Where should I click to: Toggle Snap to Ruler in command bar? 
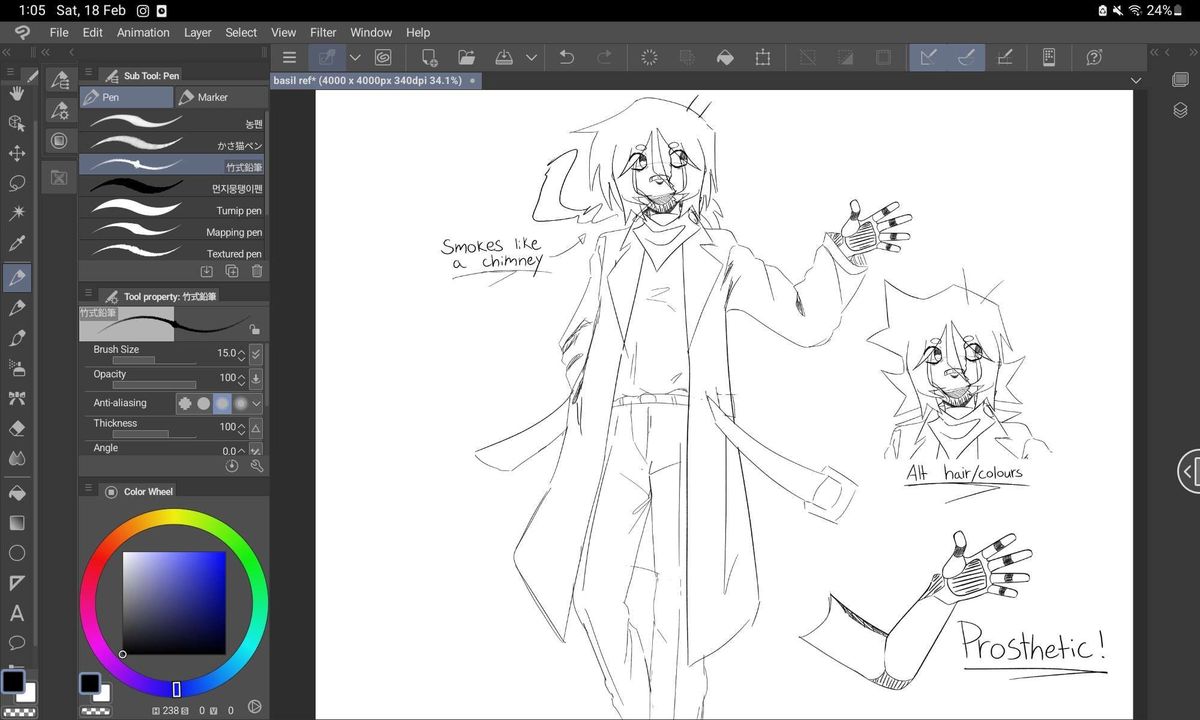[x=928, y=57]
